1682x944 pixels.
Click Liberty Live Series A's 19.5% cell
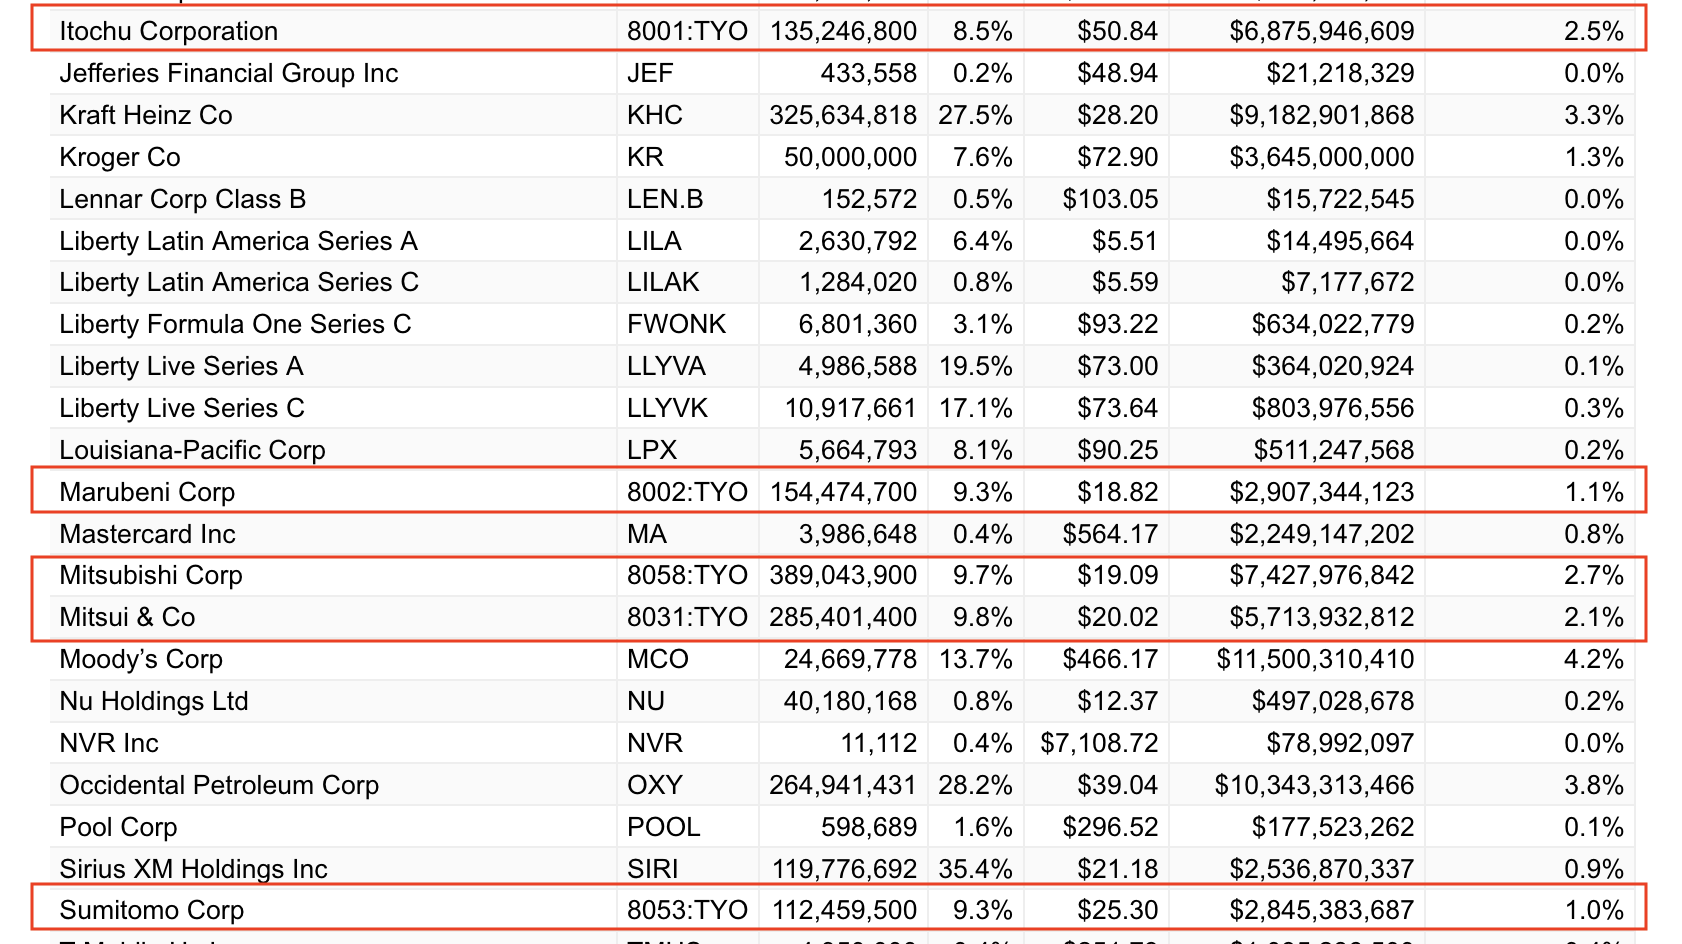[x=975, y=366]
